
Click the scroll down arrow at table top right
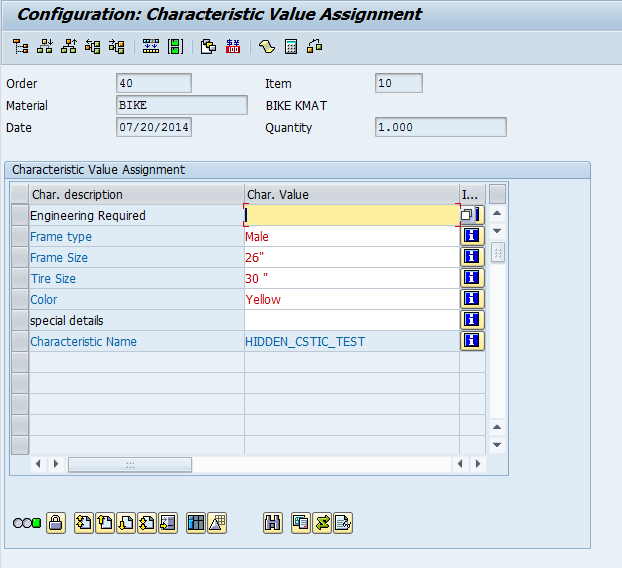497,231
